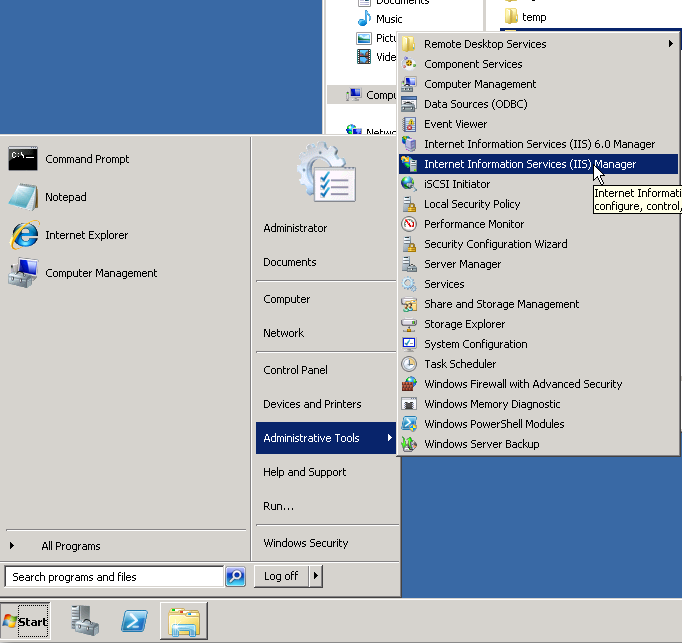Click the highlighted IIS Manager icon
The width and height of the screenshot is (682, 643).
coord(409,164)
